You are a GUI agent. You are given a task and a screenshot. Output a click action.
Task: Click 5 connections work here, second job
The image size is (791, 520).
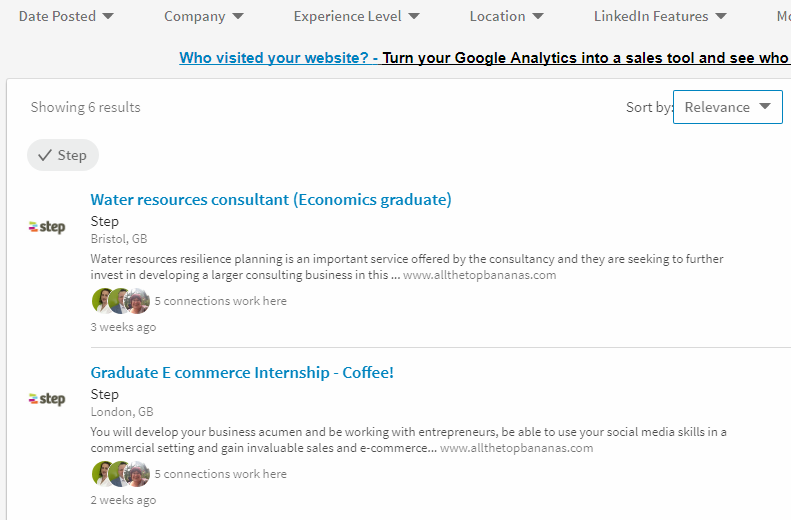[x=220, y=474]
